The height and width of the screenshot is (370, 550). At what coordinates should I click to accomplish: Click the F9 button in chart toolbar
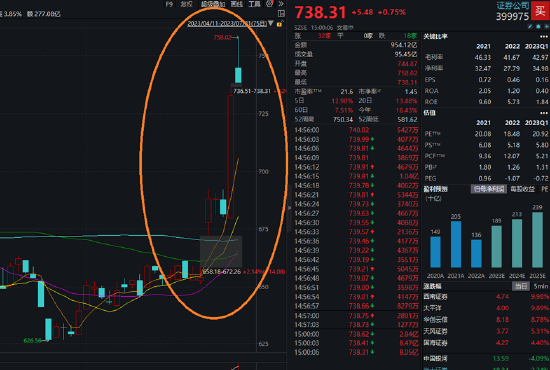(x=169, y=4)
